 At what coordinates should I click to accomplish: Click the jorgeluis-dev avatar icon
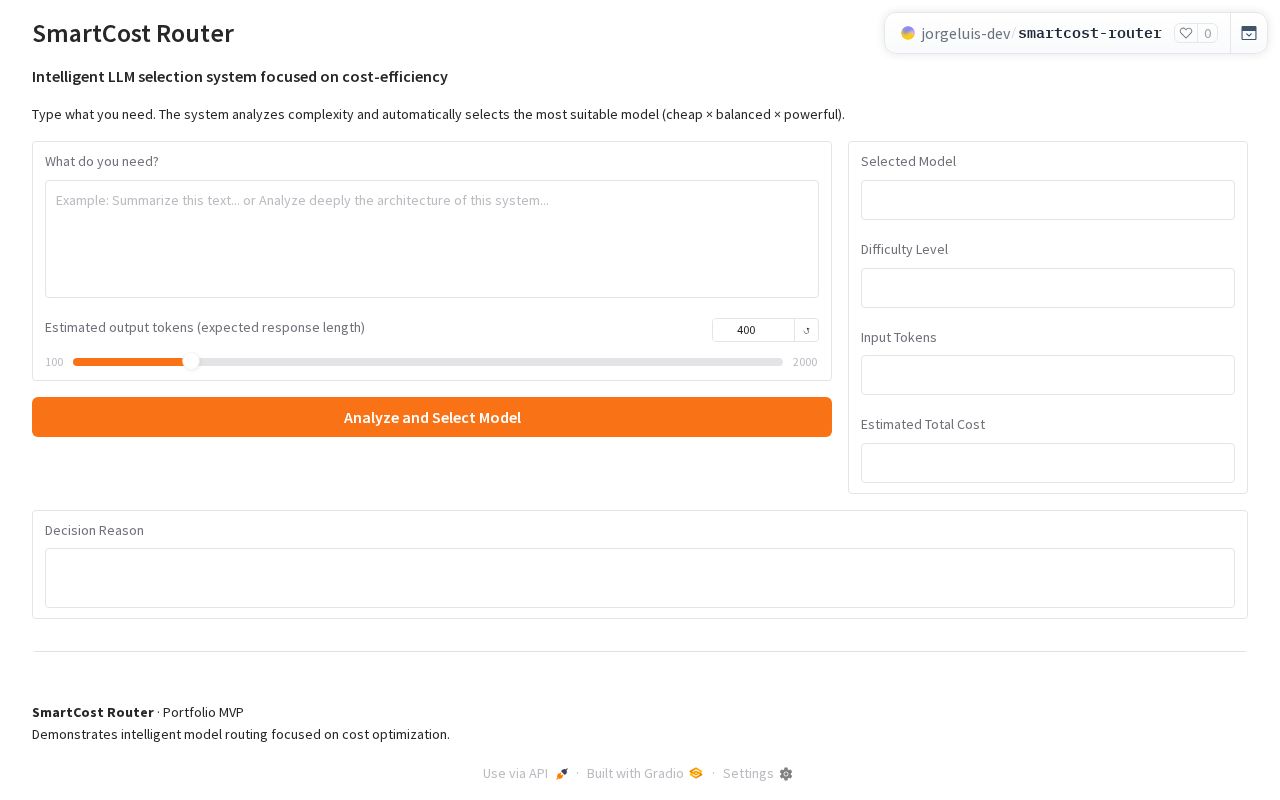pos(908,33)
